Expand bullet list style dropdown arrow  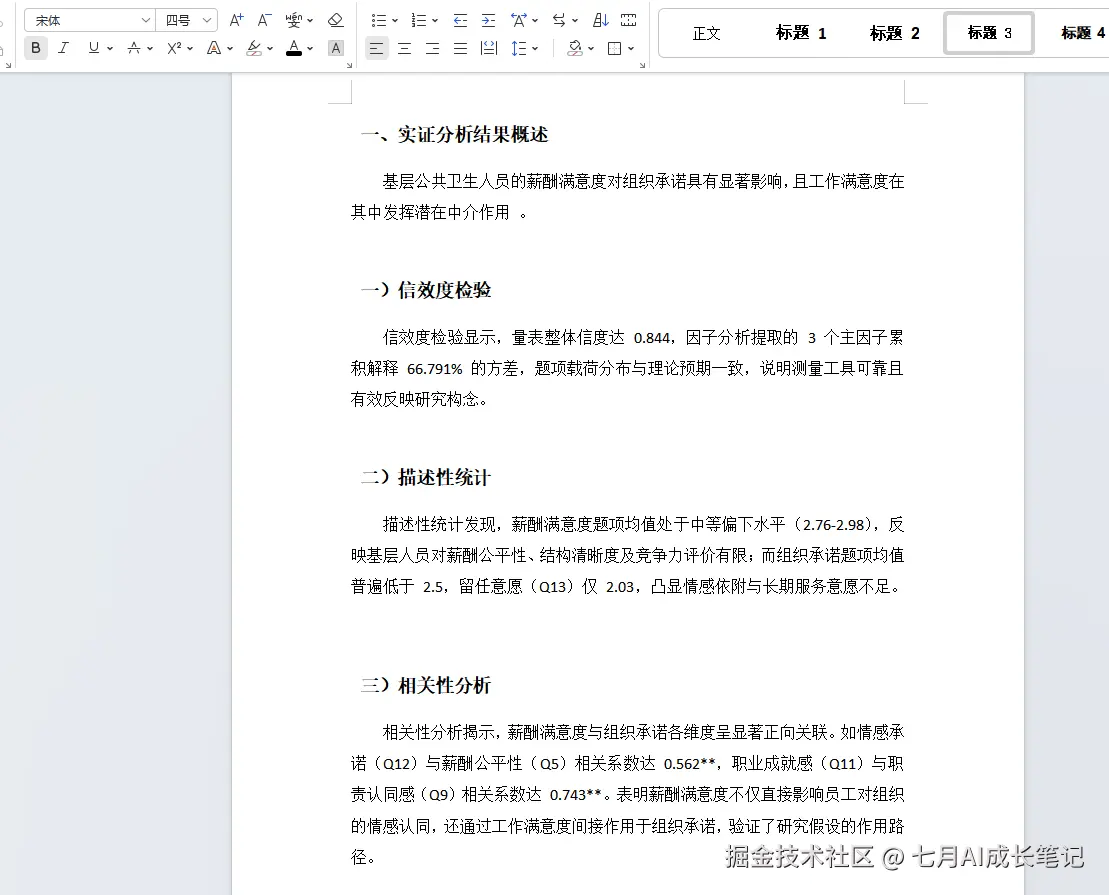395,21
